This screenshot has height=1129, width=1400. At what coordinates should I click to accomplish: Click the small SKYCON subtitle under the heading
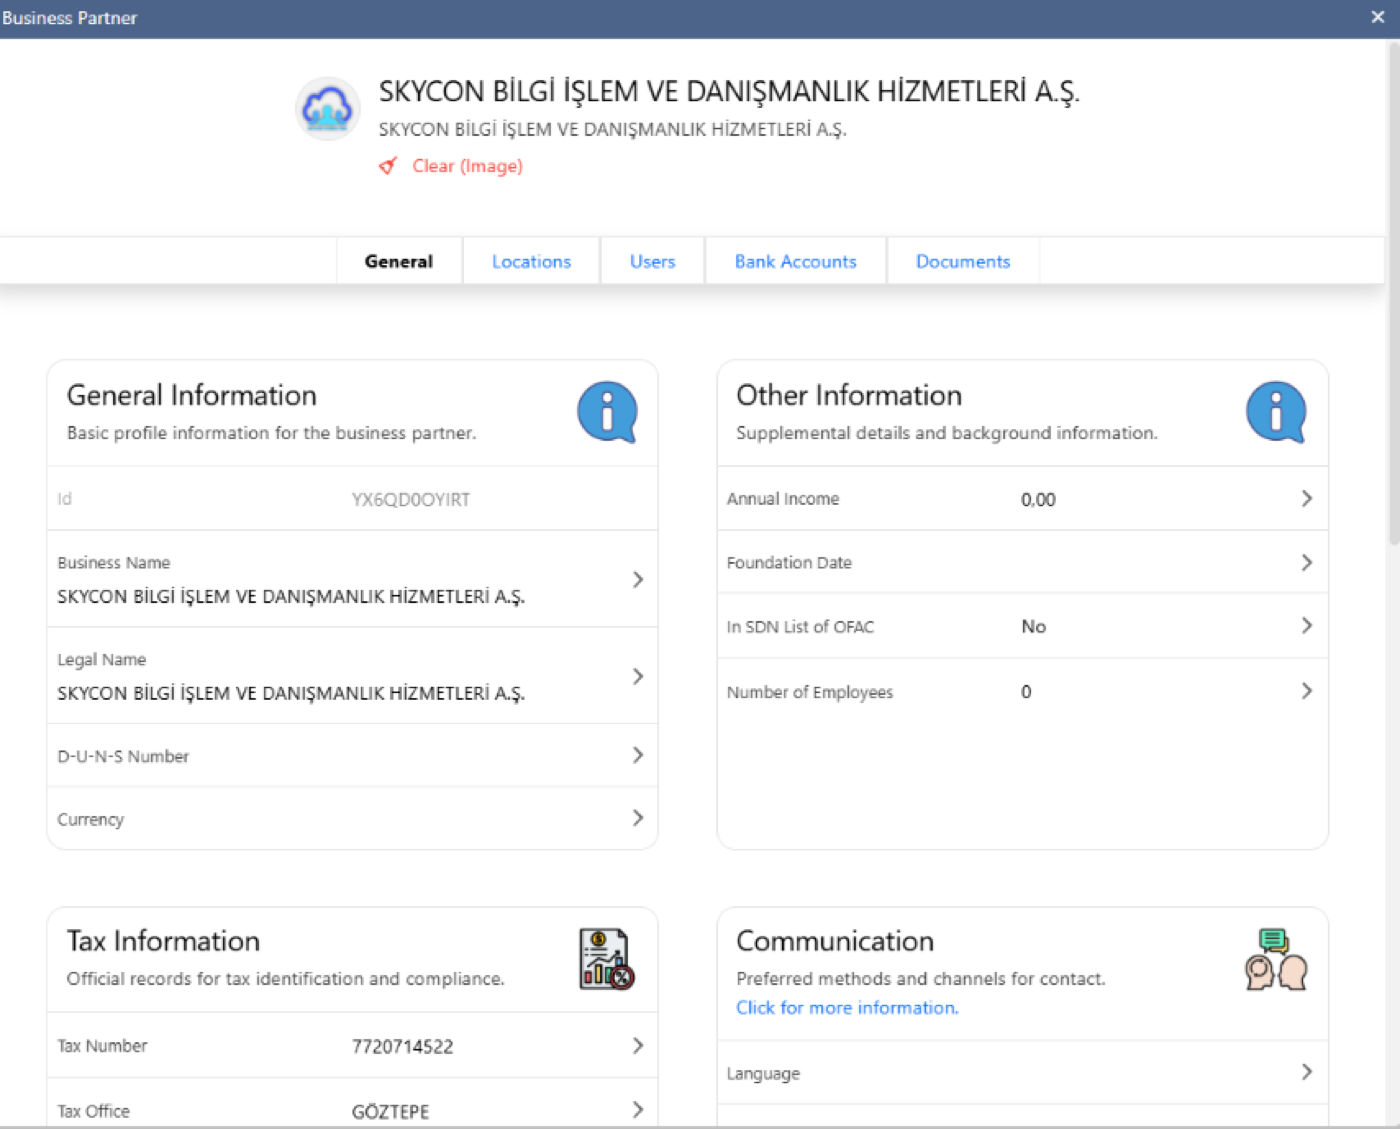click(612, 130)
